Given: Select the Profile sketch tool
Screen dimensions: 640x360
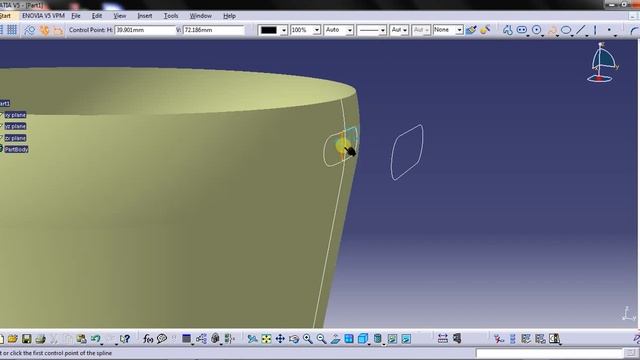Looking at the screenshot, I should [507, 30].
